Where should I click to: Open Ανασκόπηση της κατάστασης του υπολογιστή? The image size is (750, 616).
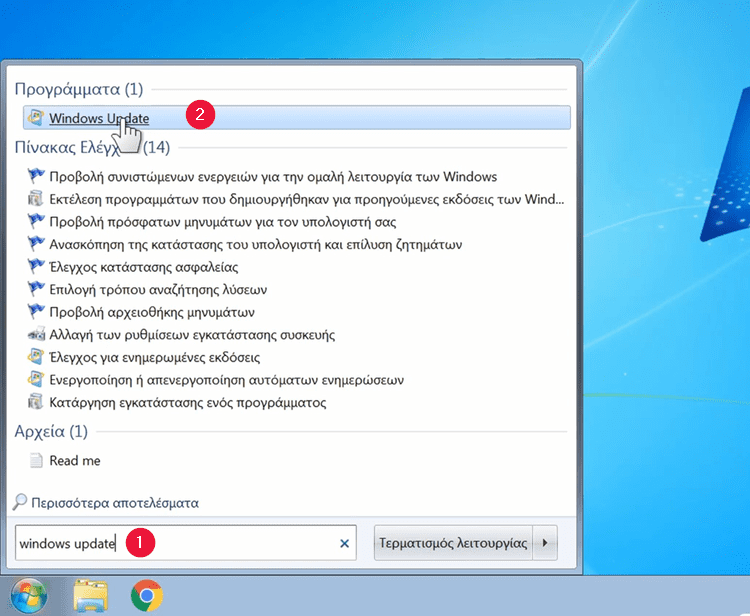coord(256,244)
